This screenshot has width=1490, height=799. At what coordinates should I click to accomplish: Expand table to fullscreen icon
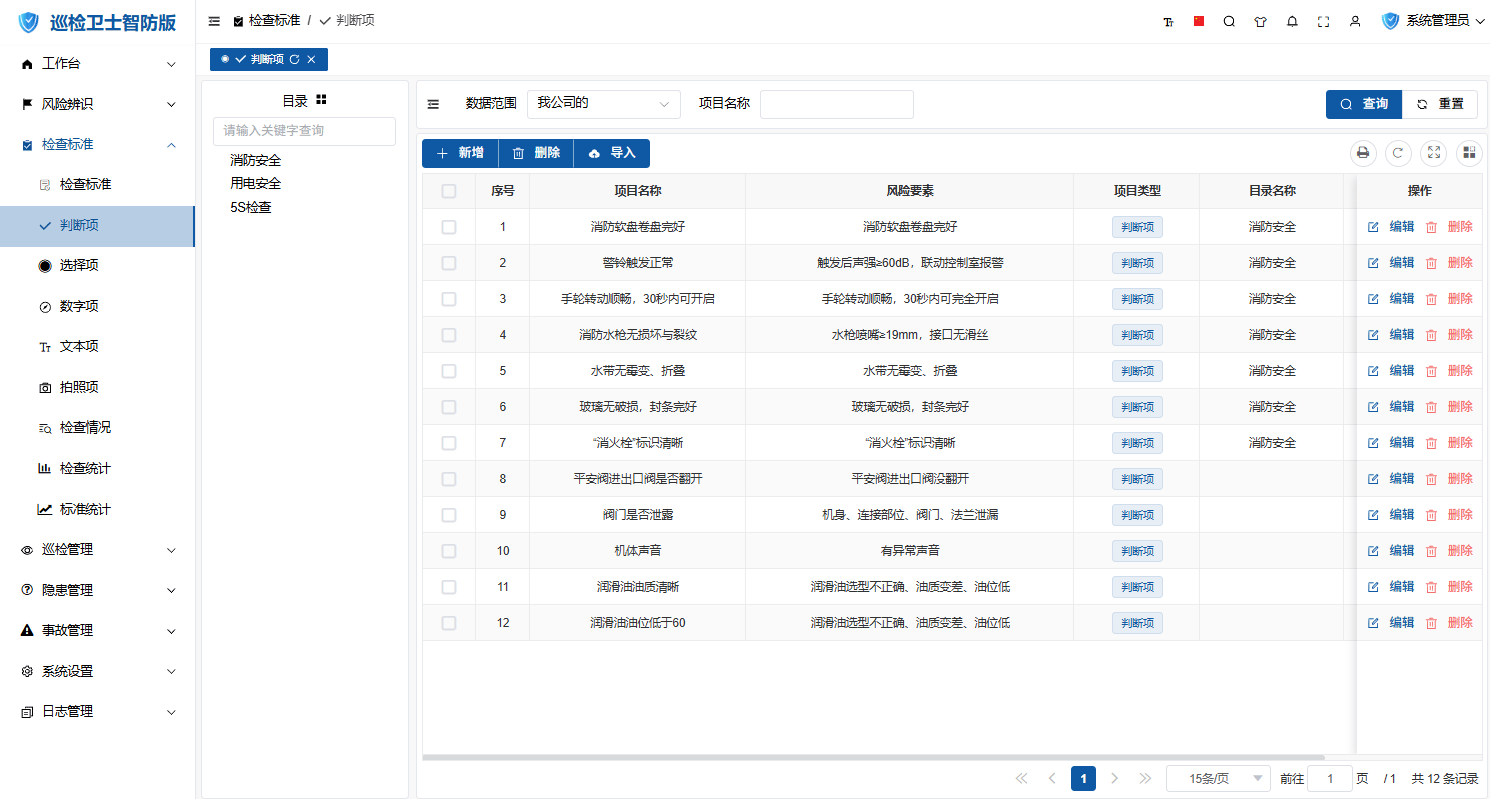point(1434,153)
